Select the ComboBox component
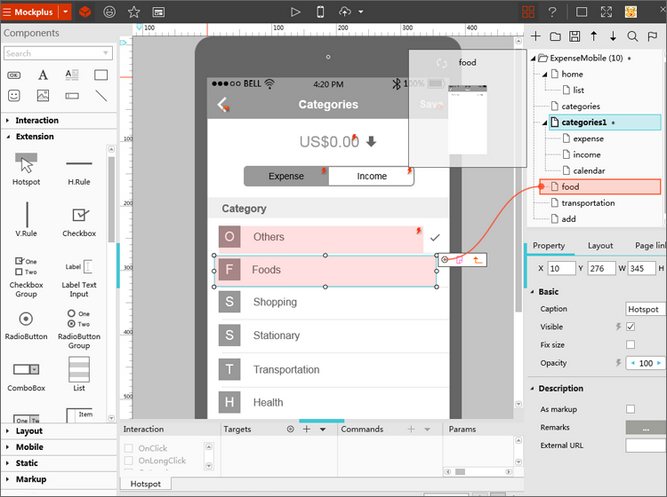 26,377
